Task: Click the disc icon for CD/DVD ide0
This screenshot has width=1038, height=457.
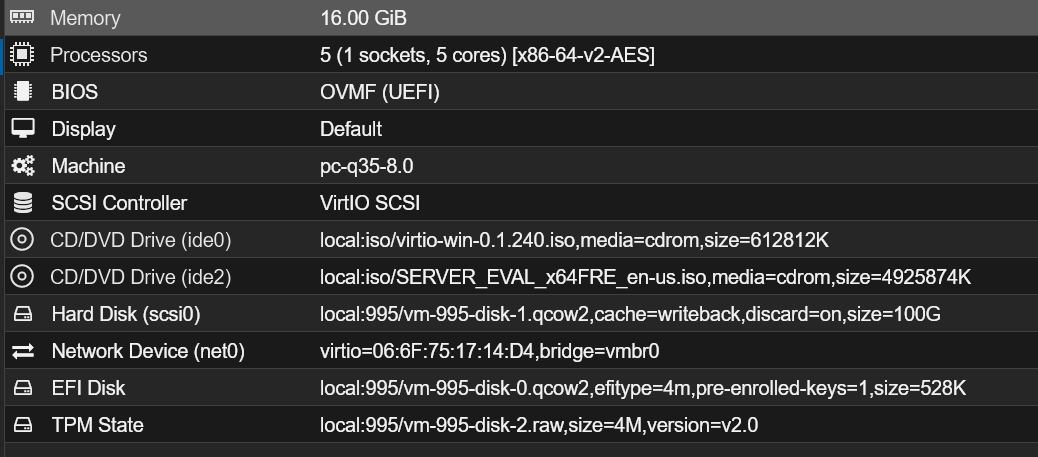Action: click(x=22, y=240)
